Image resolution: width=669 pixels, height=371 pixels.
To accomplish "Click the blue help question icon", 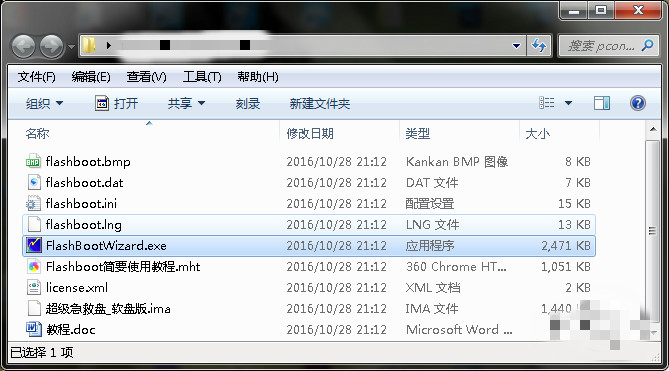I will (637, 103).
